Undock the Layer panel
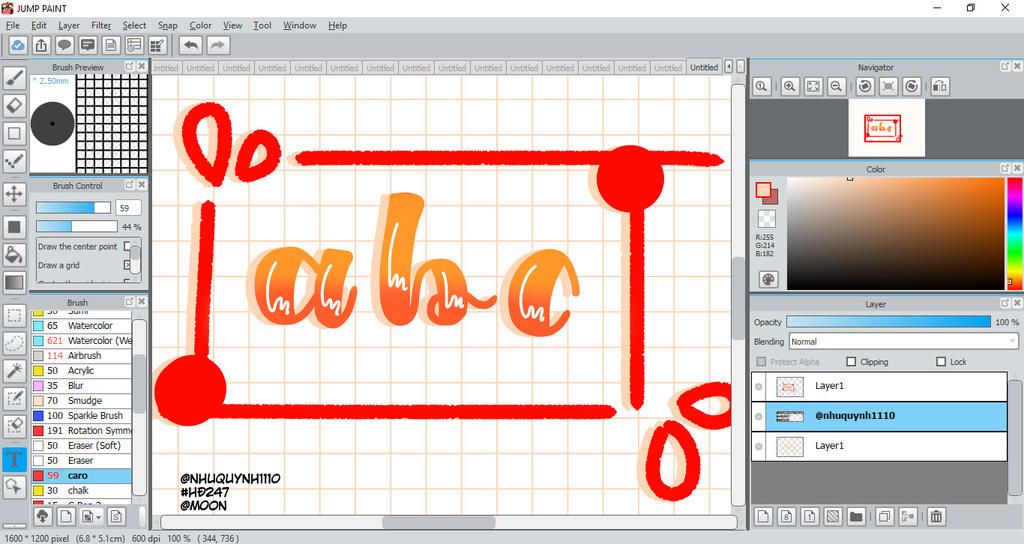This screenshot has width=1024, height=544. pos(1005,304)
